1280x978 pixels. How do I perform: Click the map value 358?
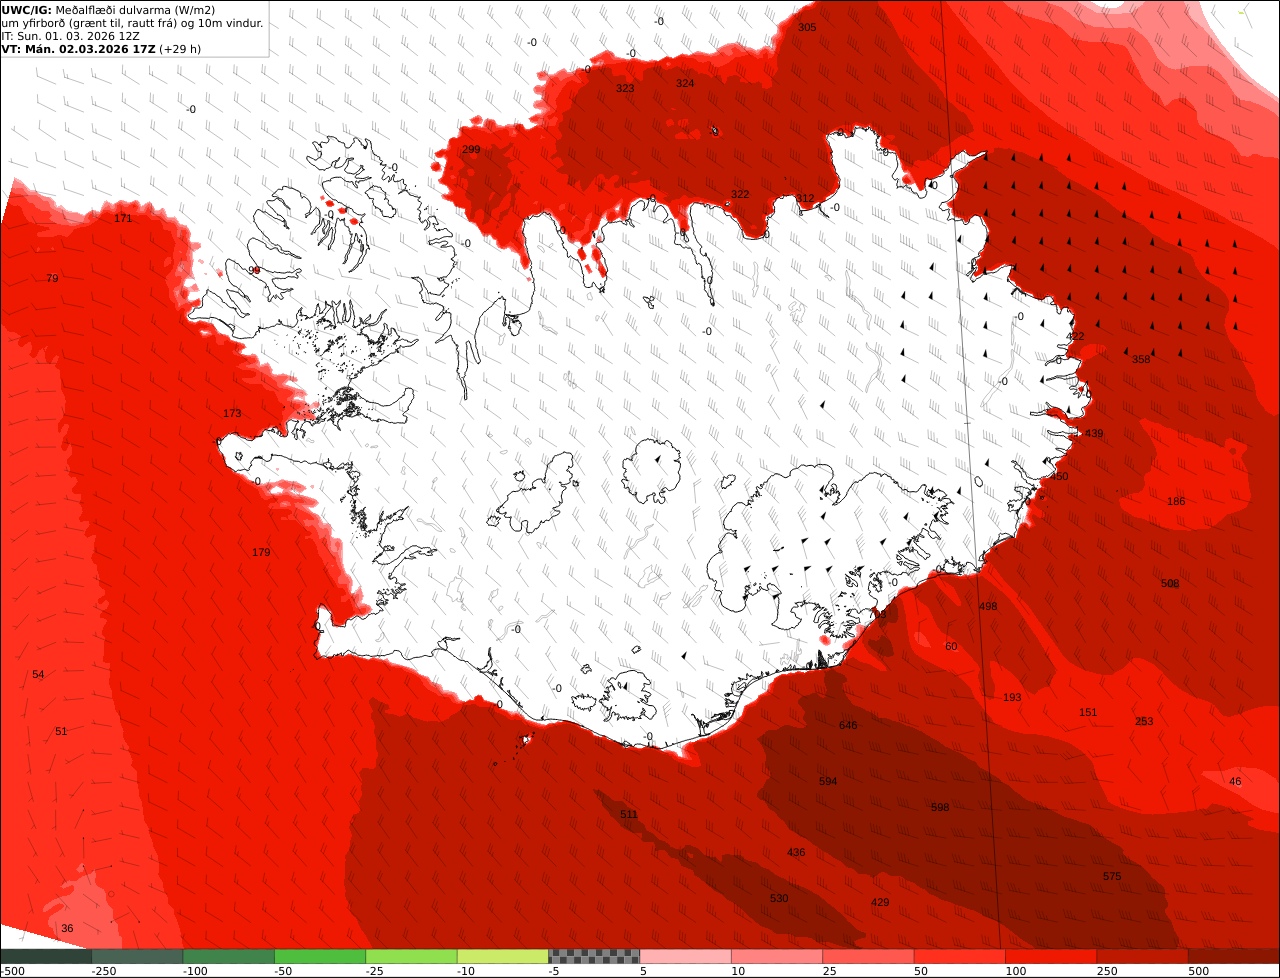point(1141,359)
